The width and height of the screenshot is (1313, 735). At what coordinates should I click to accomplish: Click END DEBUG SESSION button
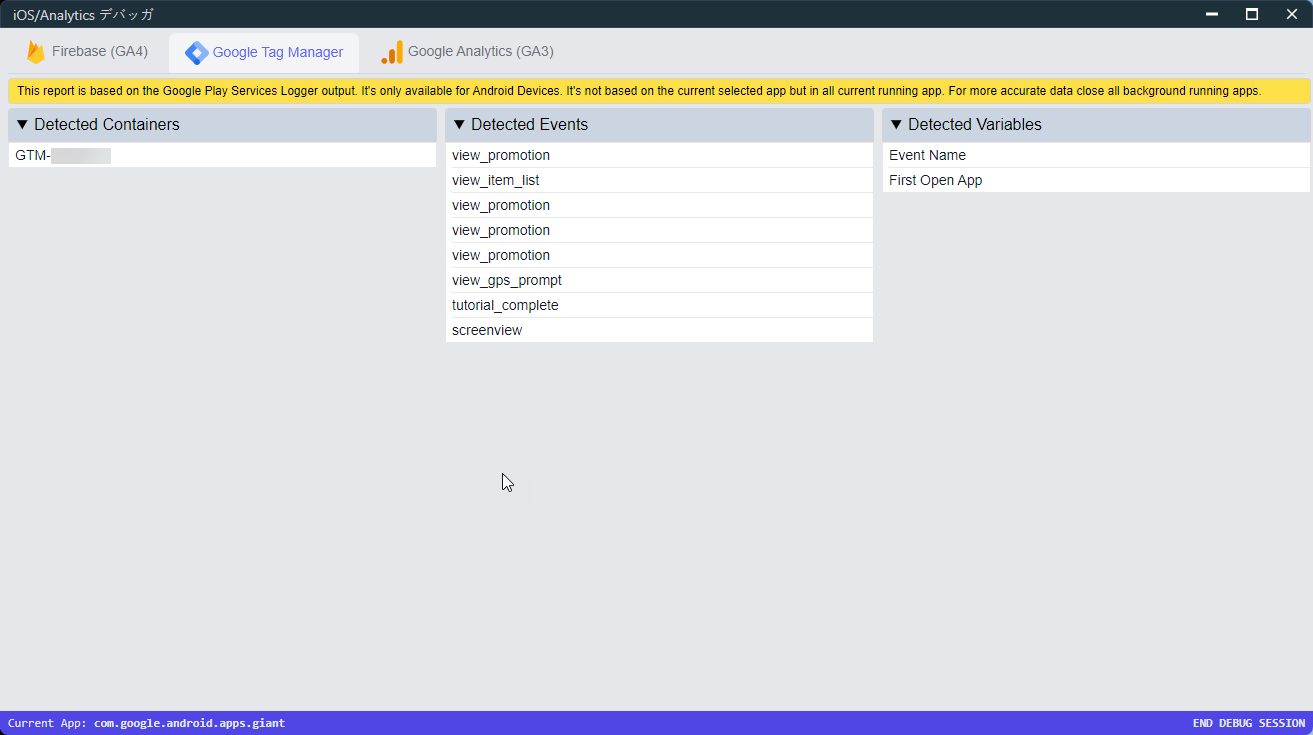1248,723
